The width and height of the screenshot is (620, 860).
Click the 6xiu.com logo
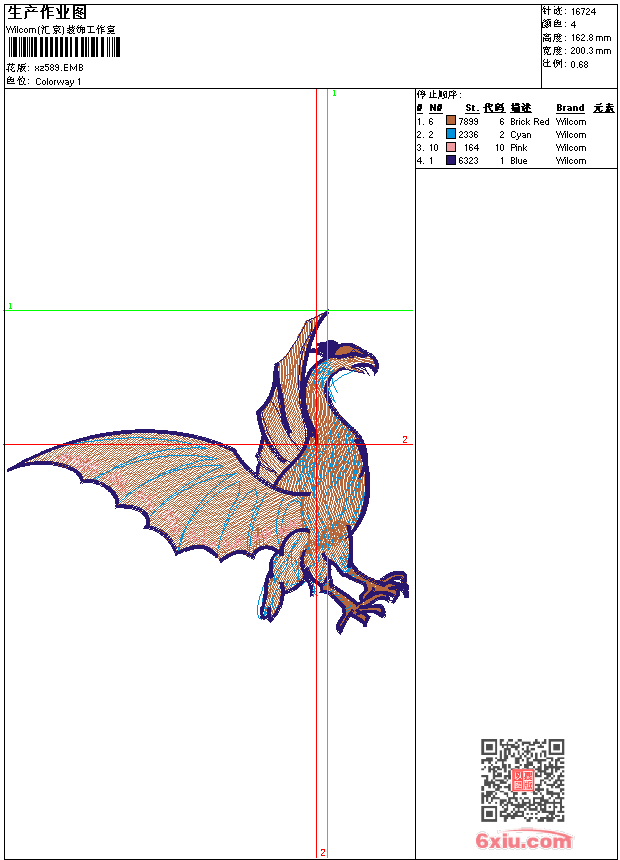(523, 840)
